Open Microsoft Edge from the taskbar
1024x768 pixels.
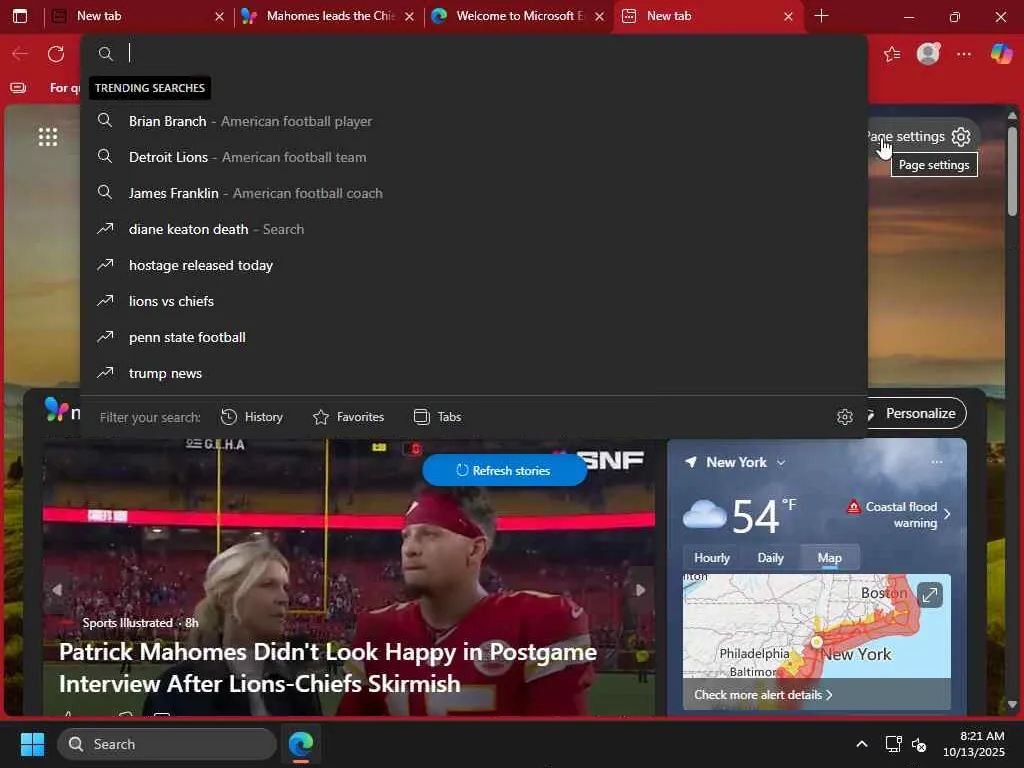301,744
